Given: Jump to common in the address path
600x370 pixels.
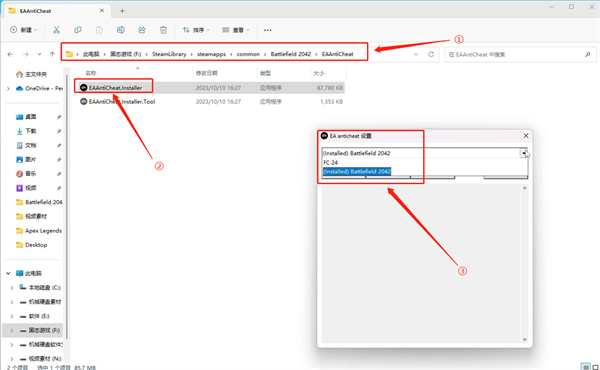Looking at the screenshot, I should [x=248, y=54].
